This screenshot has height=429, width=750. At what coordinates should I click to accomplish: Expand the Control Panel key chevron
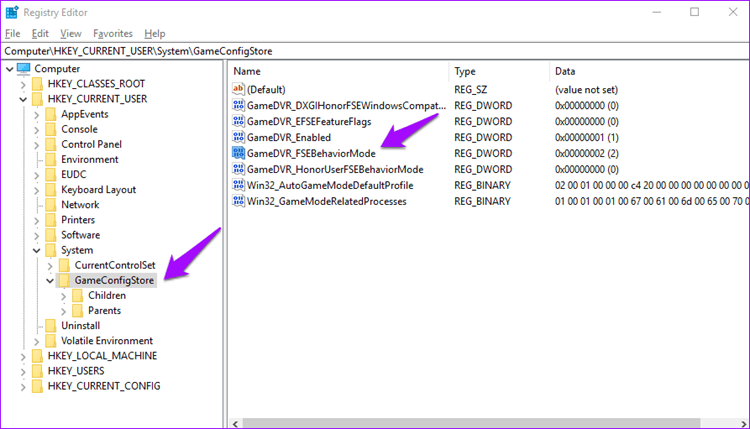pyautogui.click(x=36, y=145)
